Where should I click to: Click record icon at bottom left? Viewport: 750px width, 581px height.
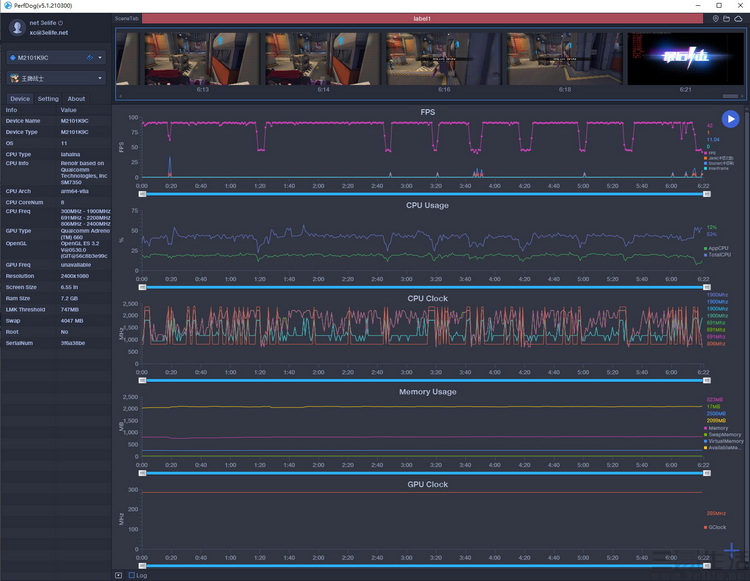coord(119,575)
